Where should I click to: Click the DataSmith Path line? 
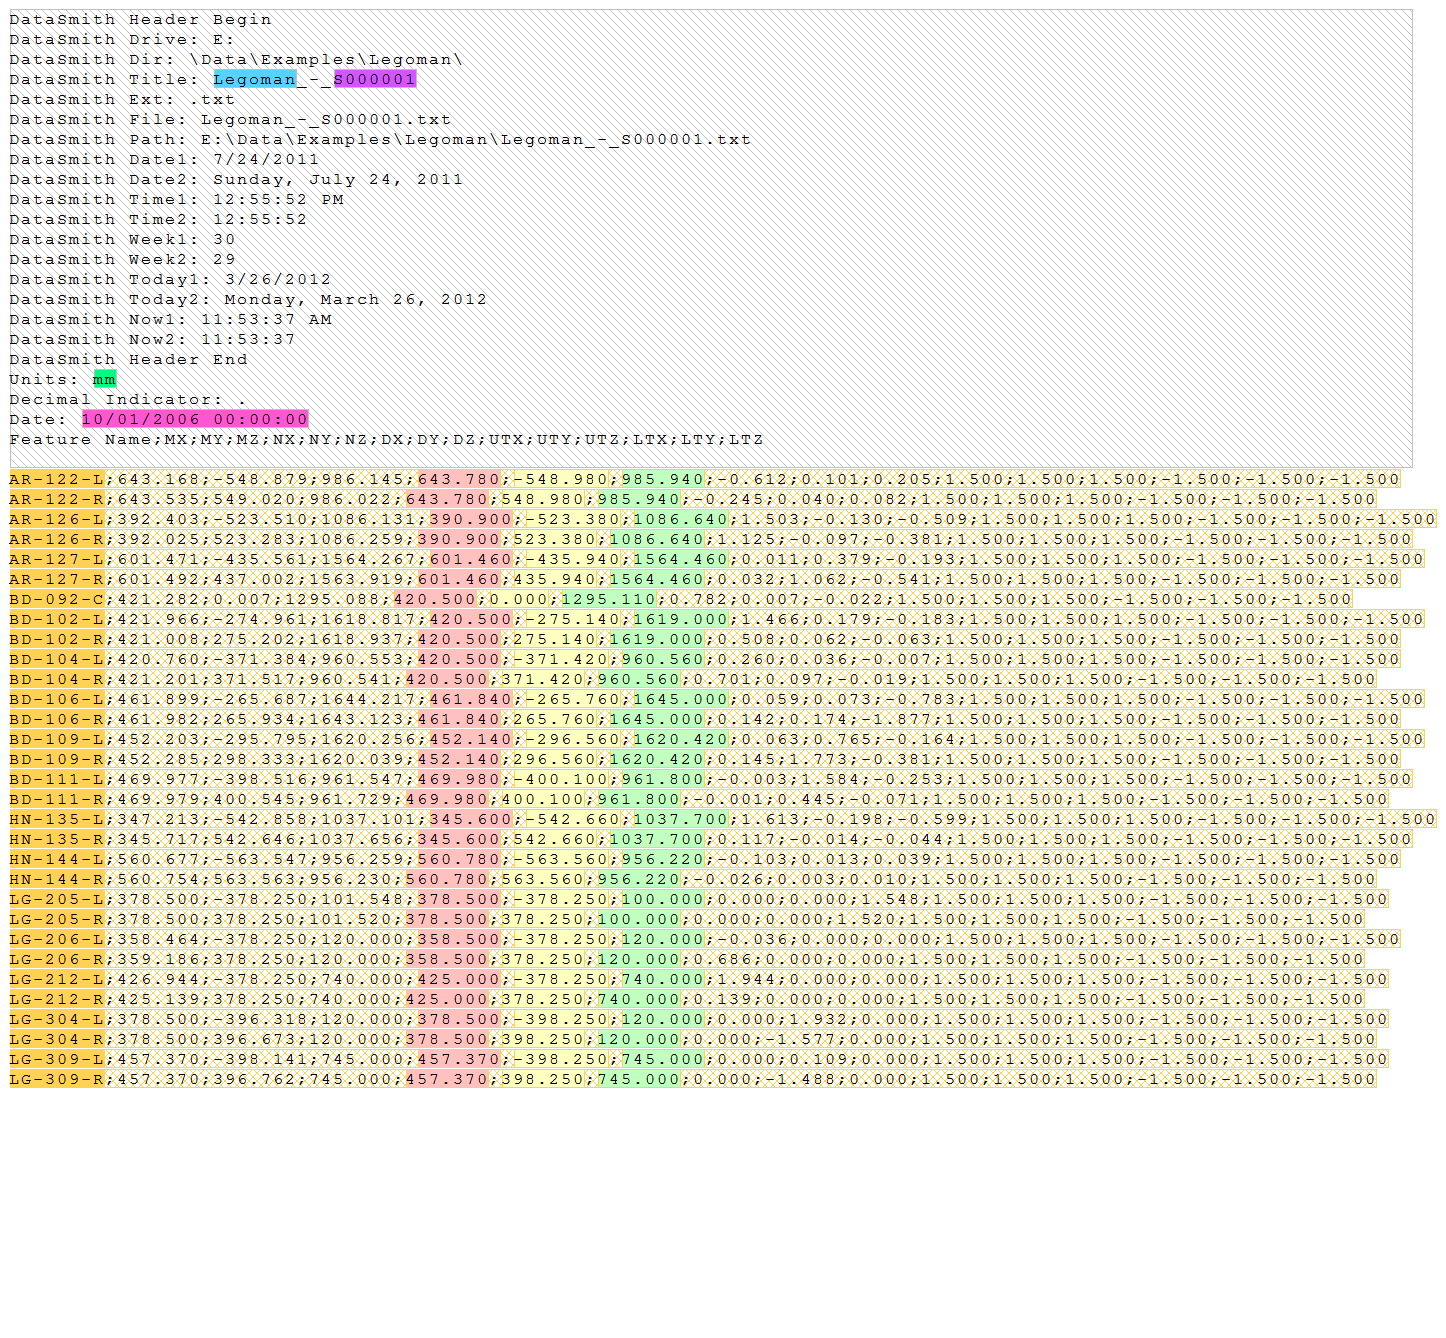pyautogui.click(x=380, y=139)
